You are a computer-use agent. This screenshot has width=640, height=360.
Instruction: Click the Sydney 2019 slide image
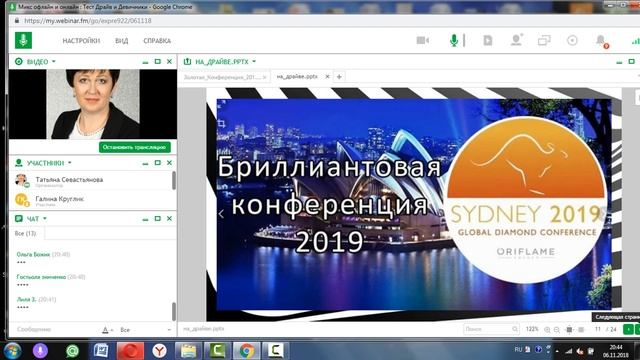point(414,204)
